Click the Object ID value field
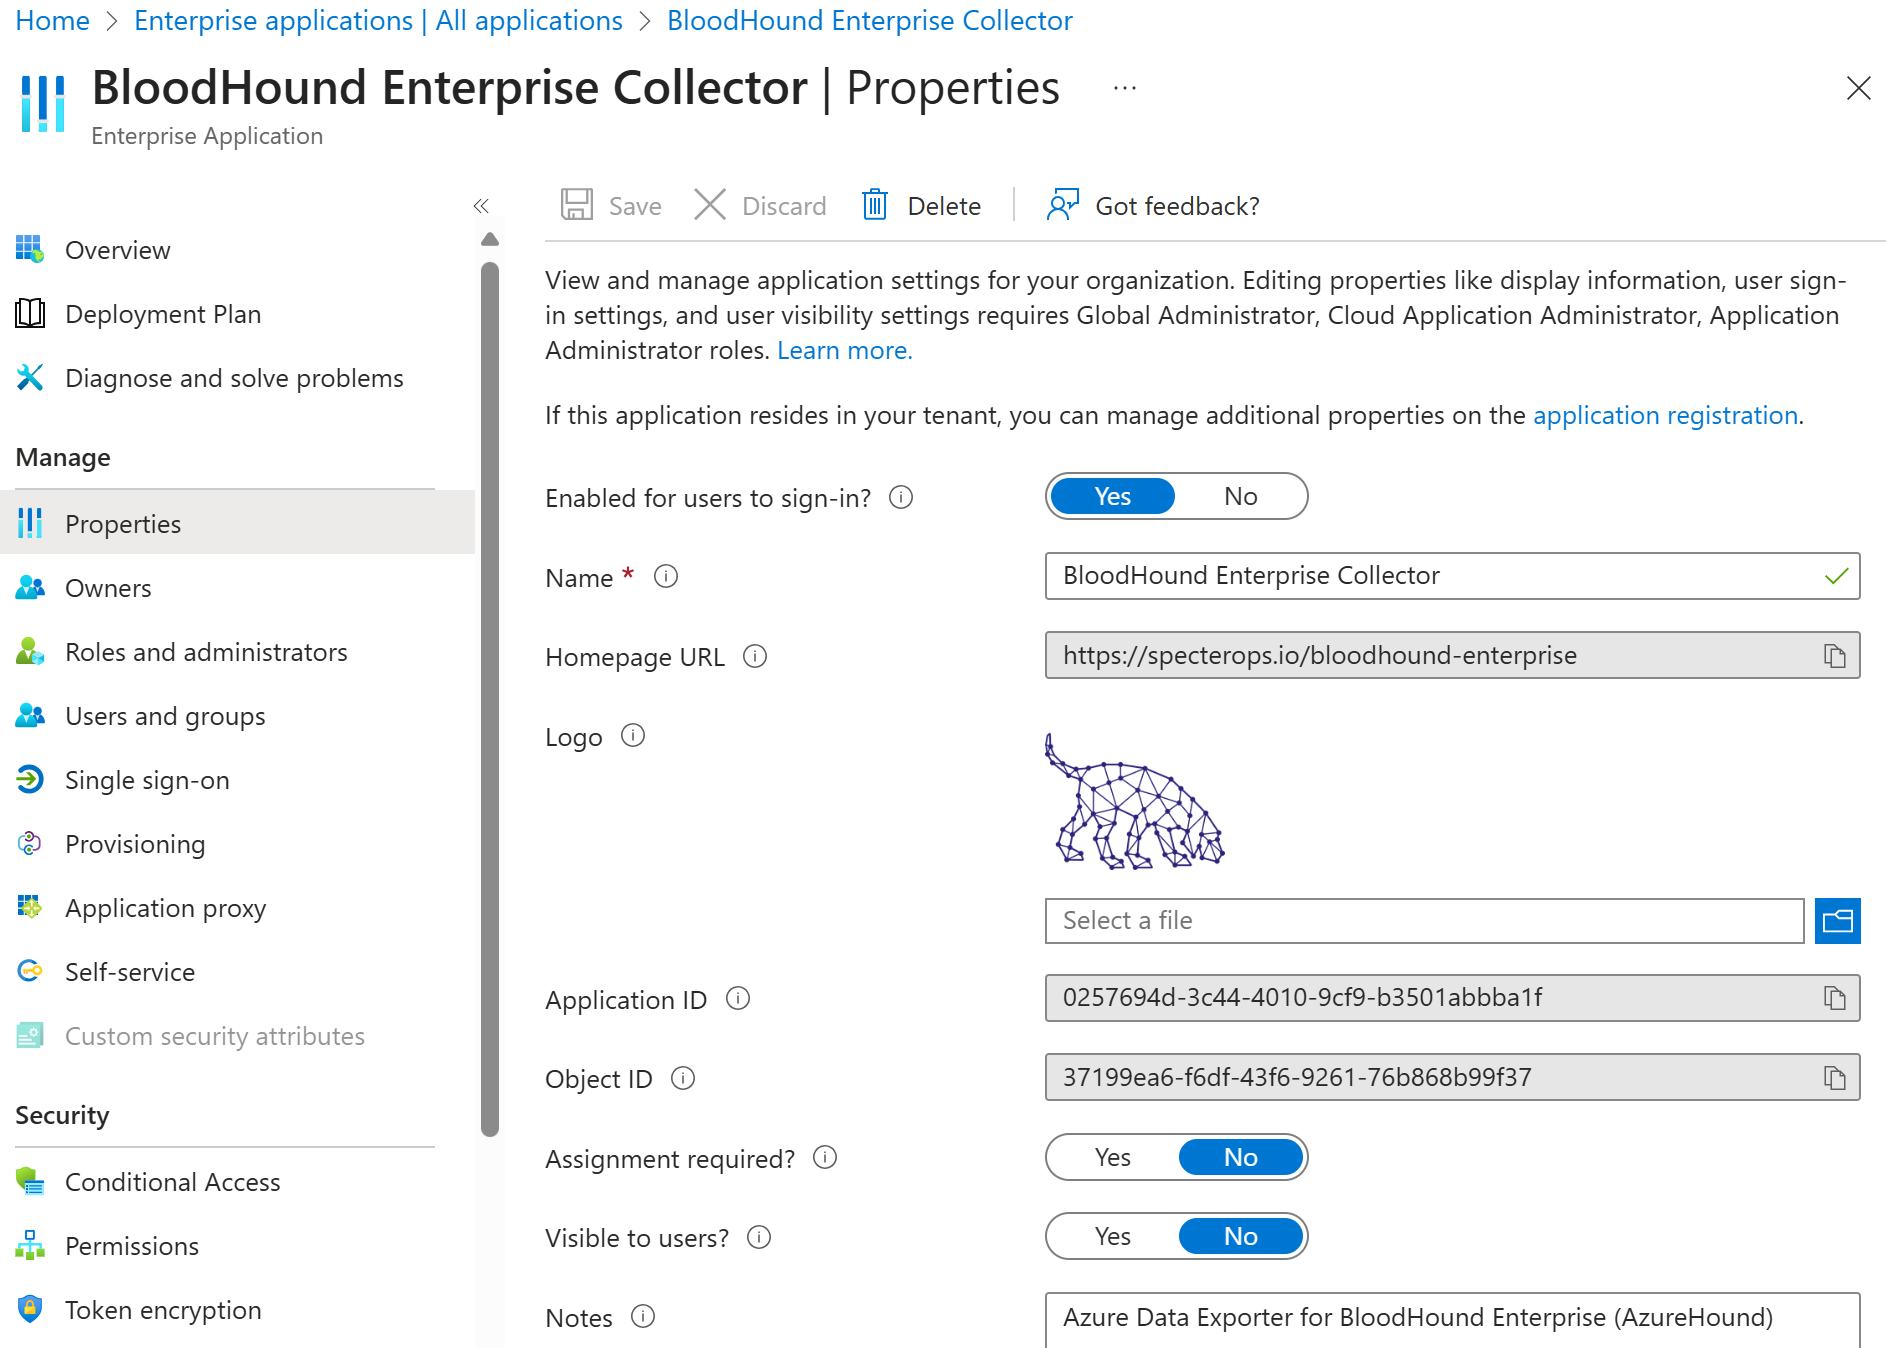This screenshot has width=1886, height=1348. click(1452, 1077)
